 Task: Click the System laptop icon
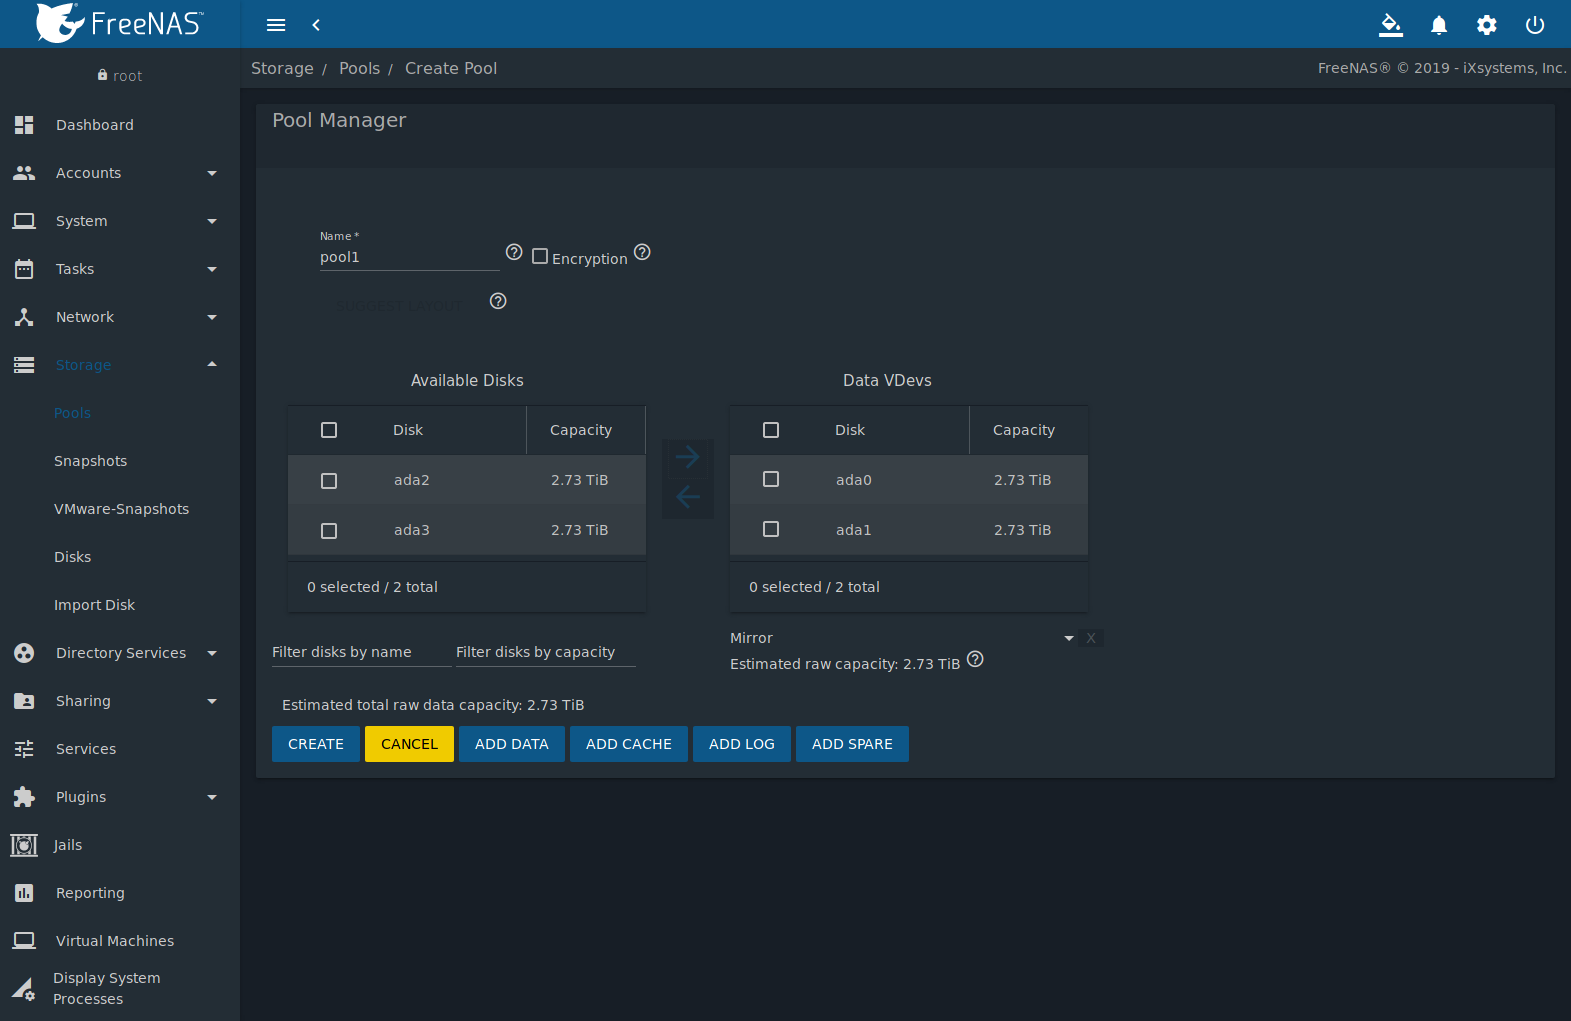coord(24,221)
